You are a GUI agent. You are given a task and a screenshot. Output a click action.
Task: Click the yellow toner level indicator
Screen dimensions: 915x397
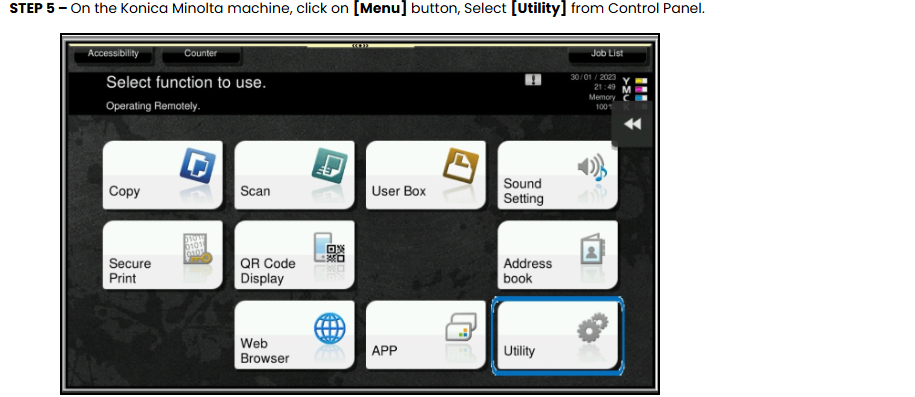pyautogui.click(x=641, y=81)
